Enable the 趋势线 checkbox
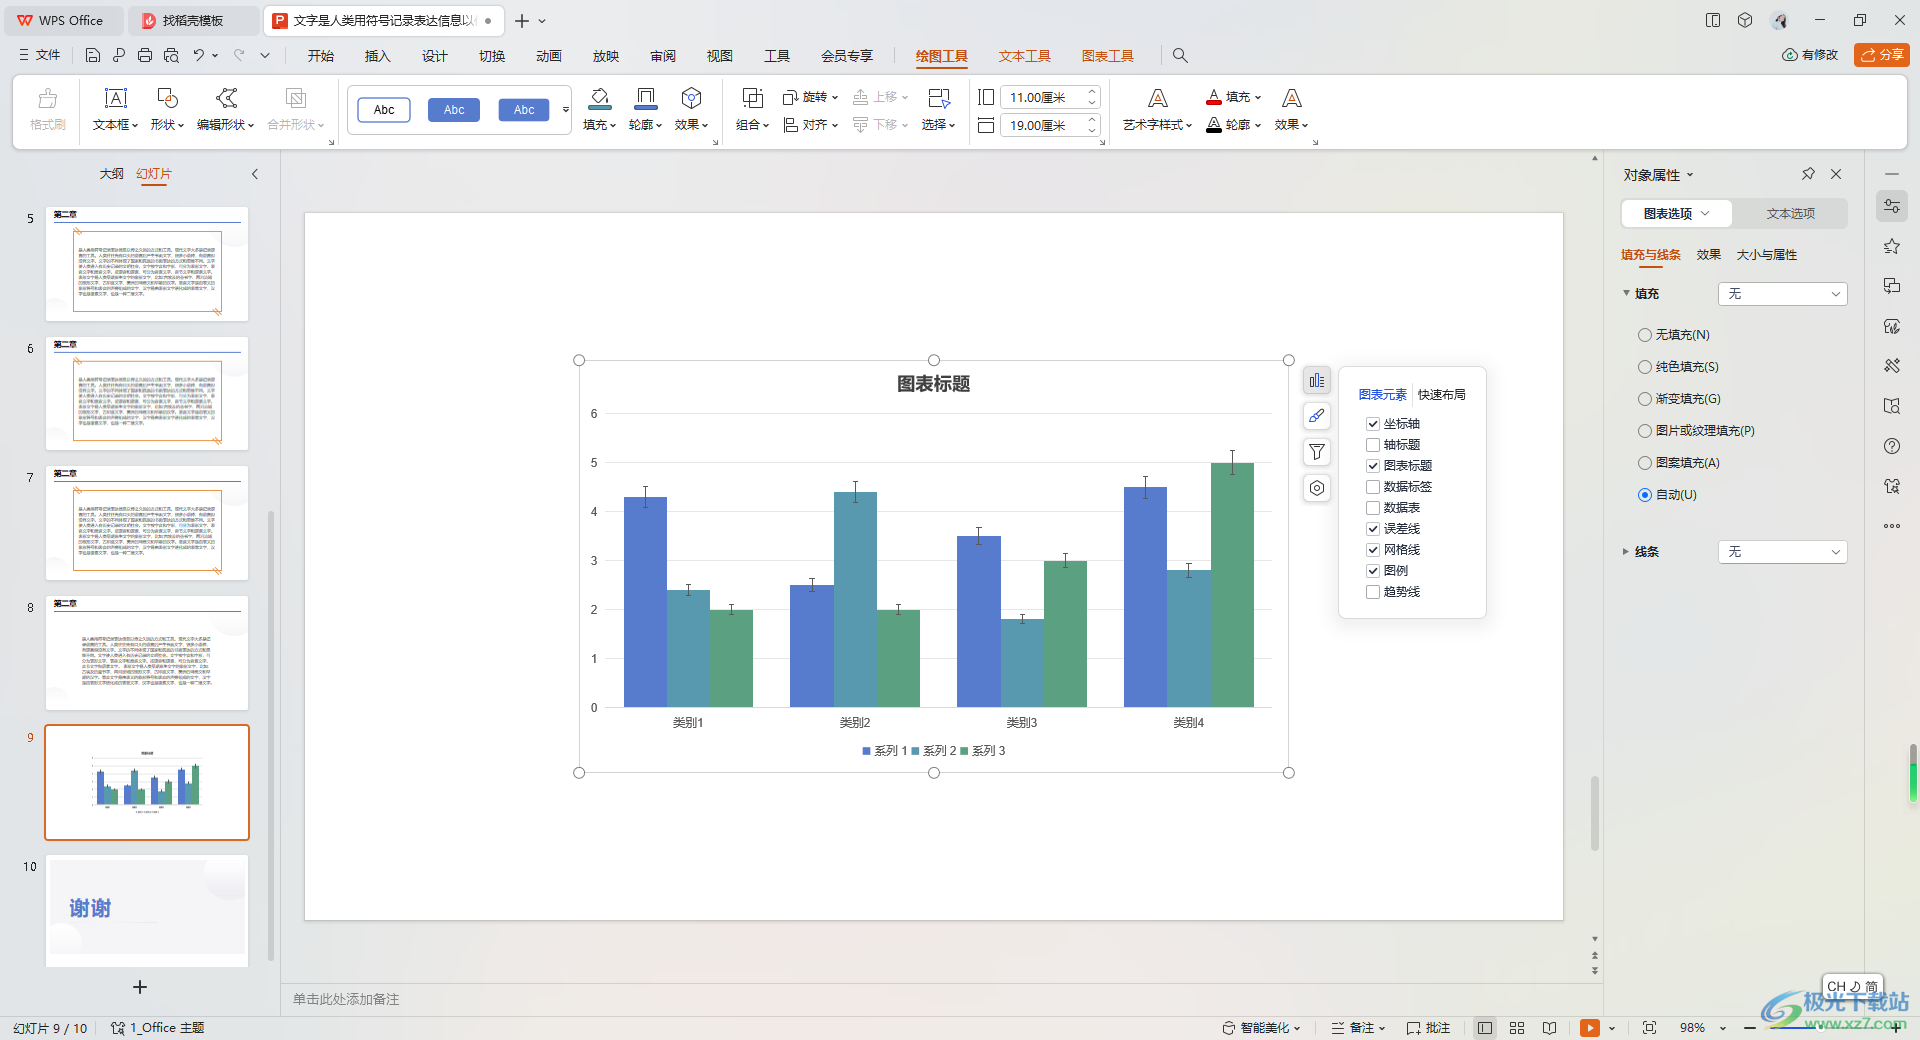 pyautogui.click(x=1373, y=592)
